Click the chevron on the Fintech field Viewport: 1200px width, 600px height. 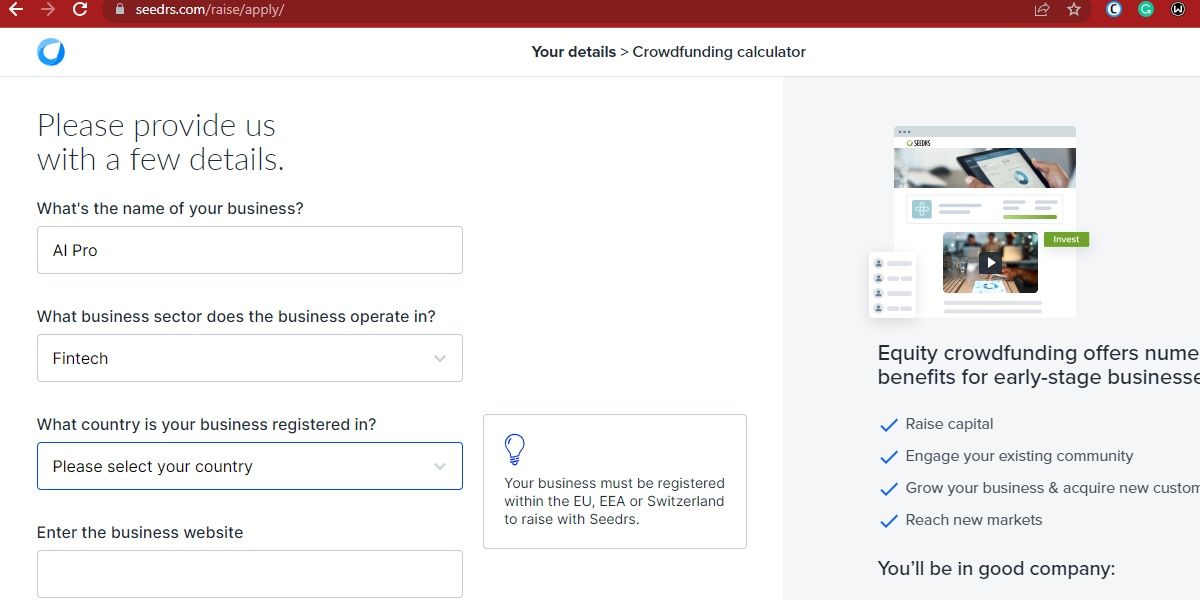pos(440,358)
